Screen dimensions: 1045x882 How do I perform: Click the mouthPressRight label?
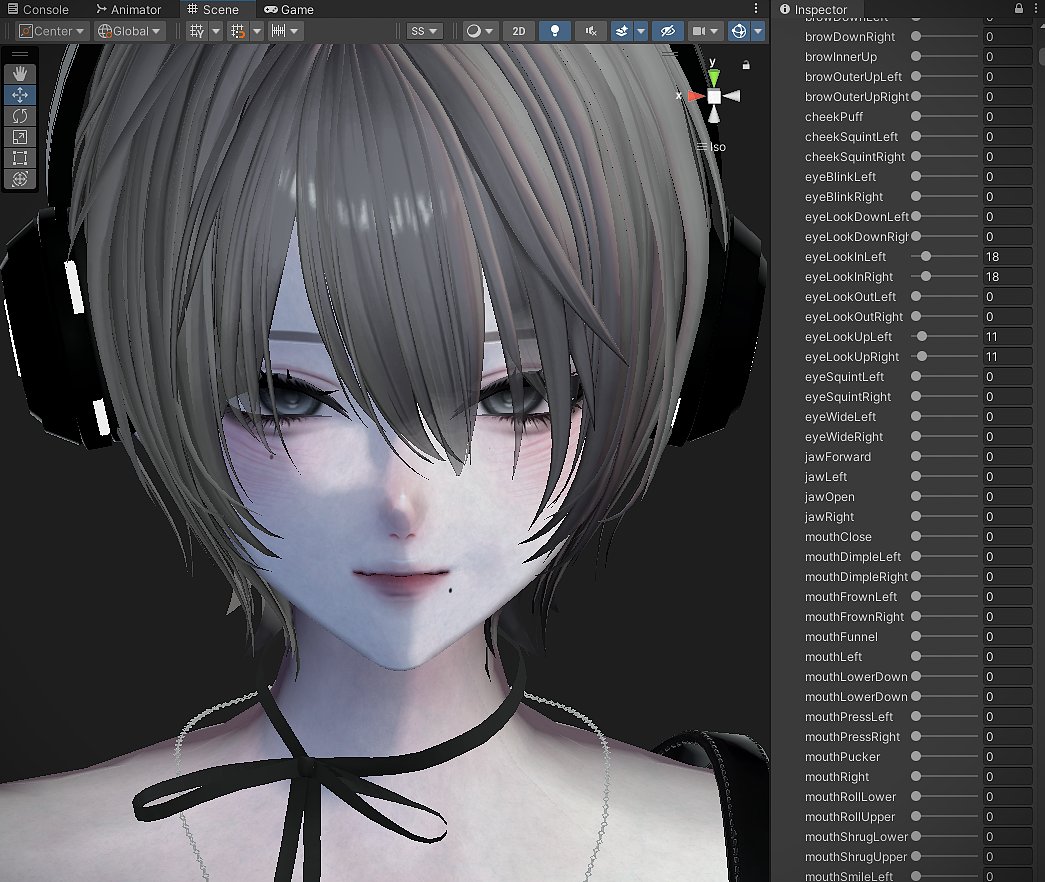pyautogui.click(x=852, y=737)
